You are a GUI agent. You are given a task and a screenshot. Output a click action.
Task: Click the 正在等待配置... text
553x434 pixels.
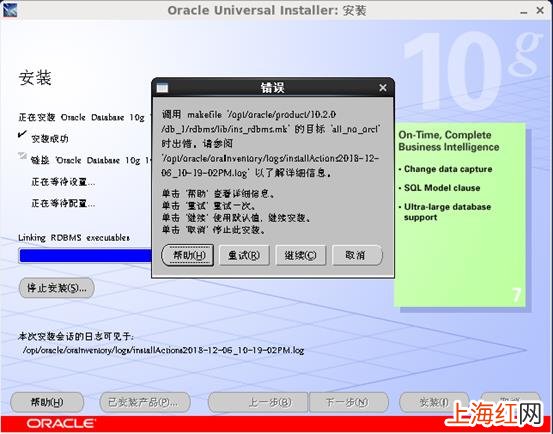pyautogui.click(x=63, y=203)
